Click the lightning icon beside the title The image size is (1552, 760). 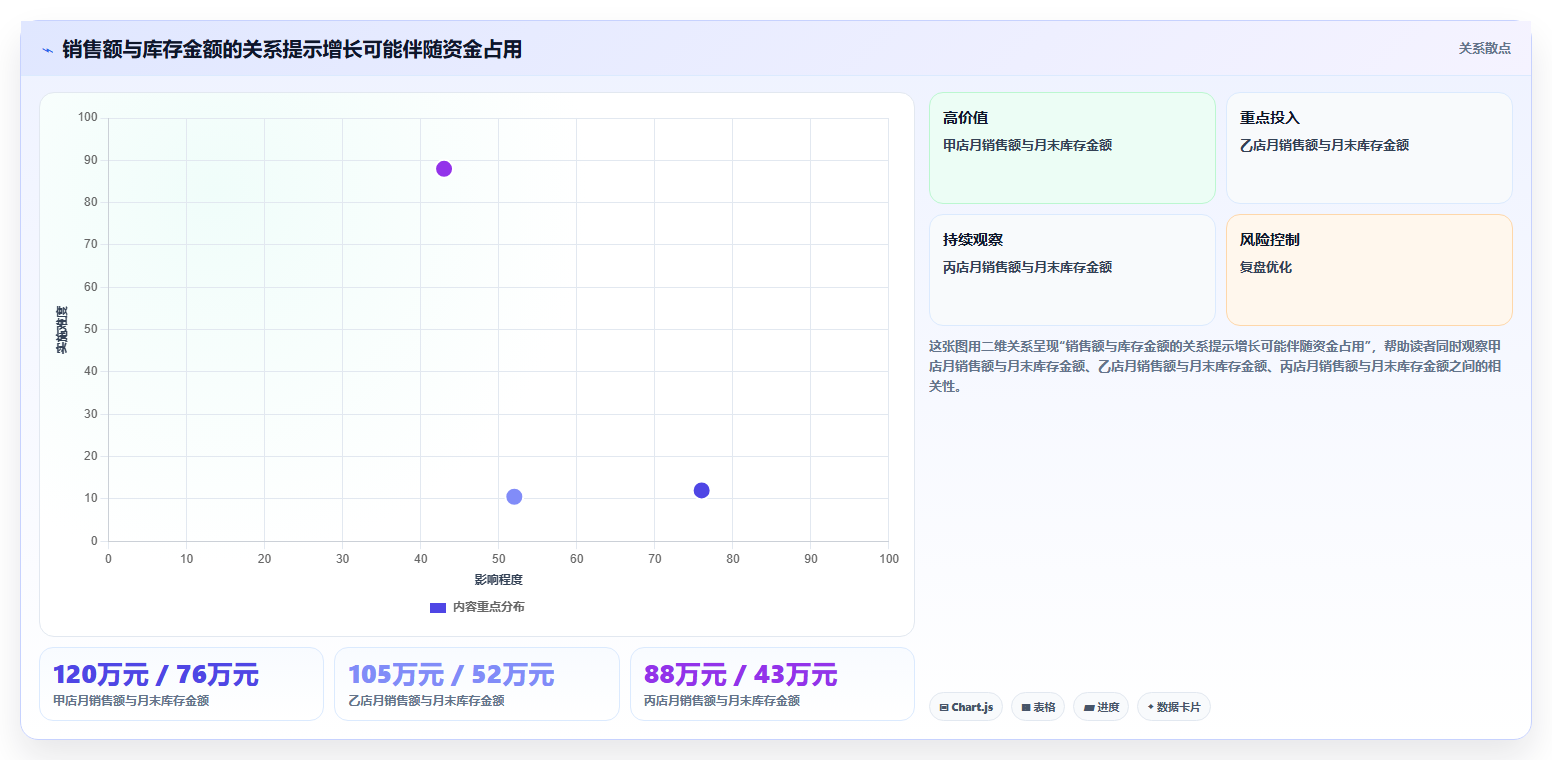coord(47,50)
